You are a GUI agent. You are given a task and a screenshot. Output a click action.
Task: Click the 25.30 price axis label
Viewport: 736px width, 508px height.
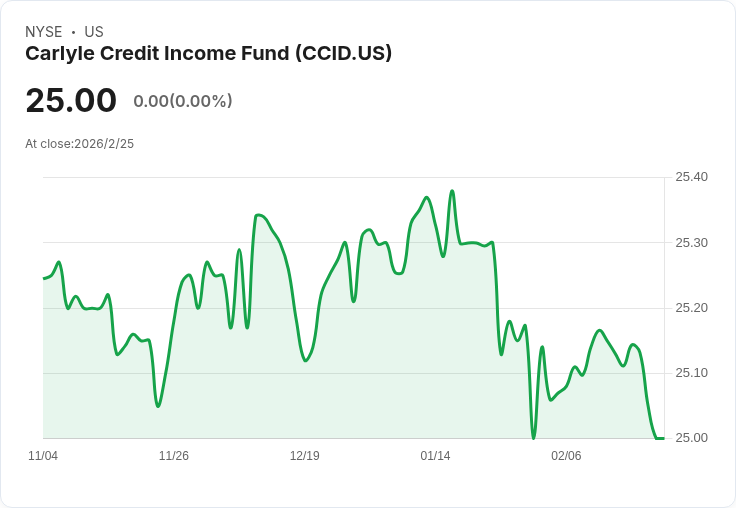coord(691,243)
